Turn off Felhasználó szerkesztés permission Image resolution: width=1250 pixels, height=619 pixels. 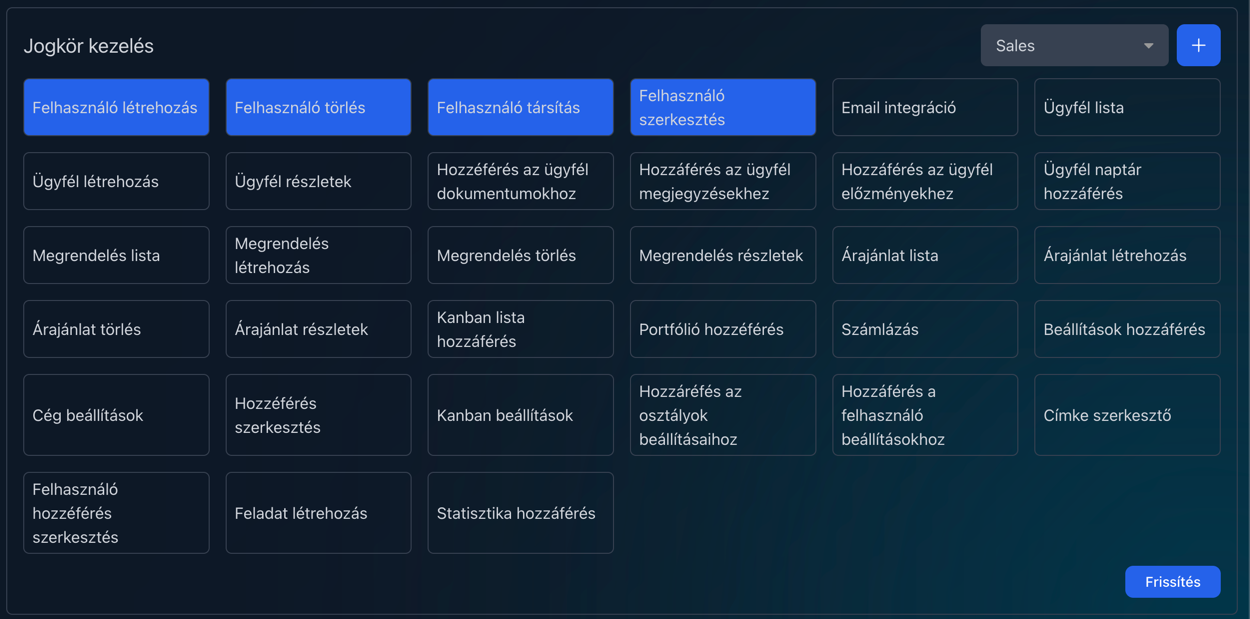(722, 108)
